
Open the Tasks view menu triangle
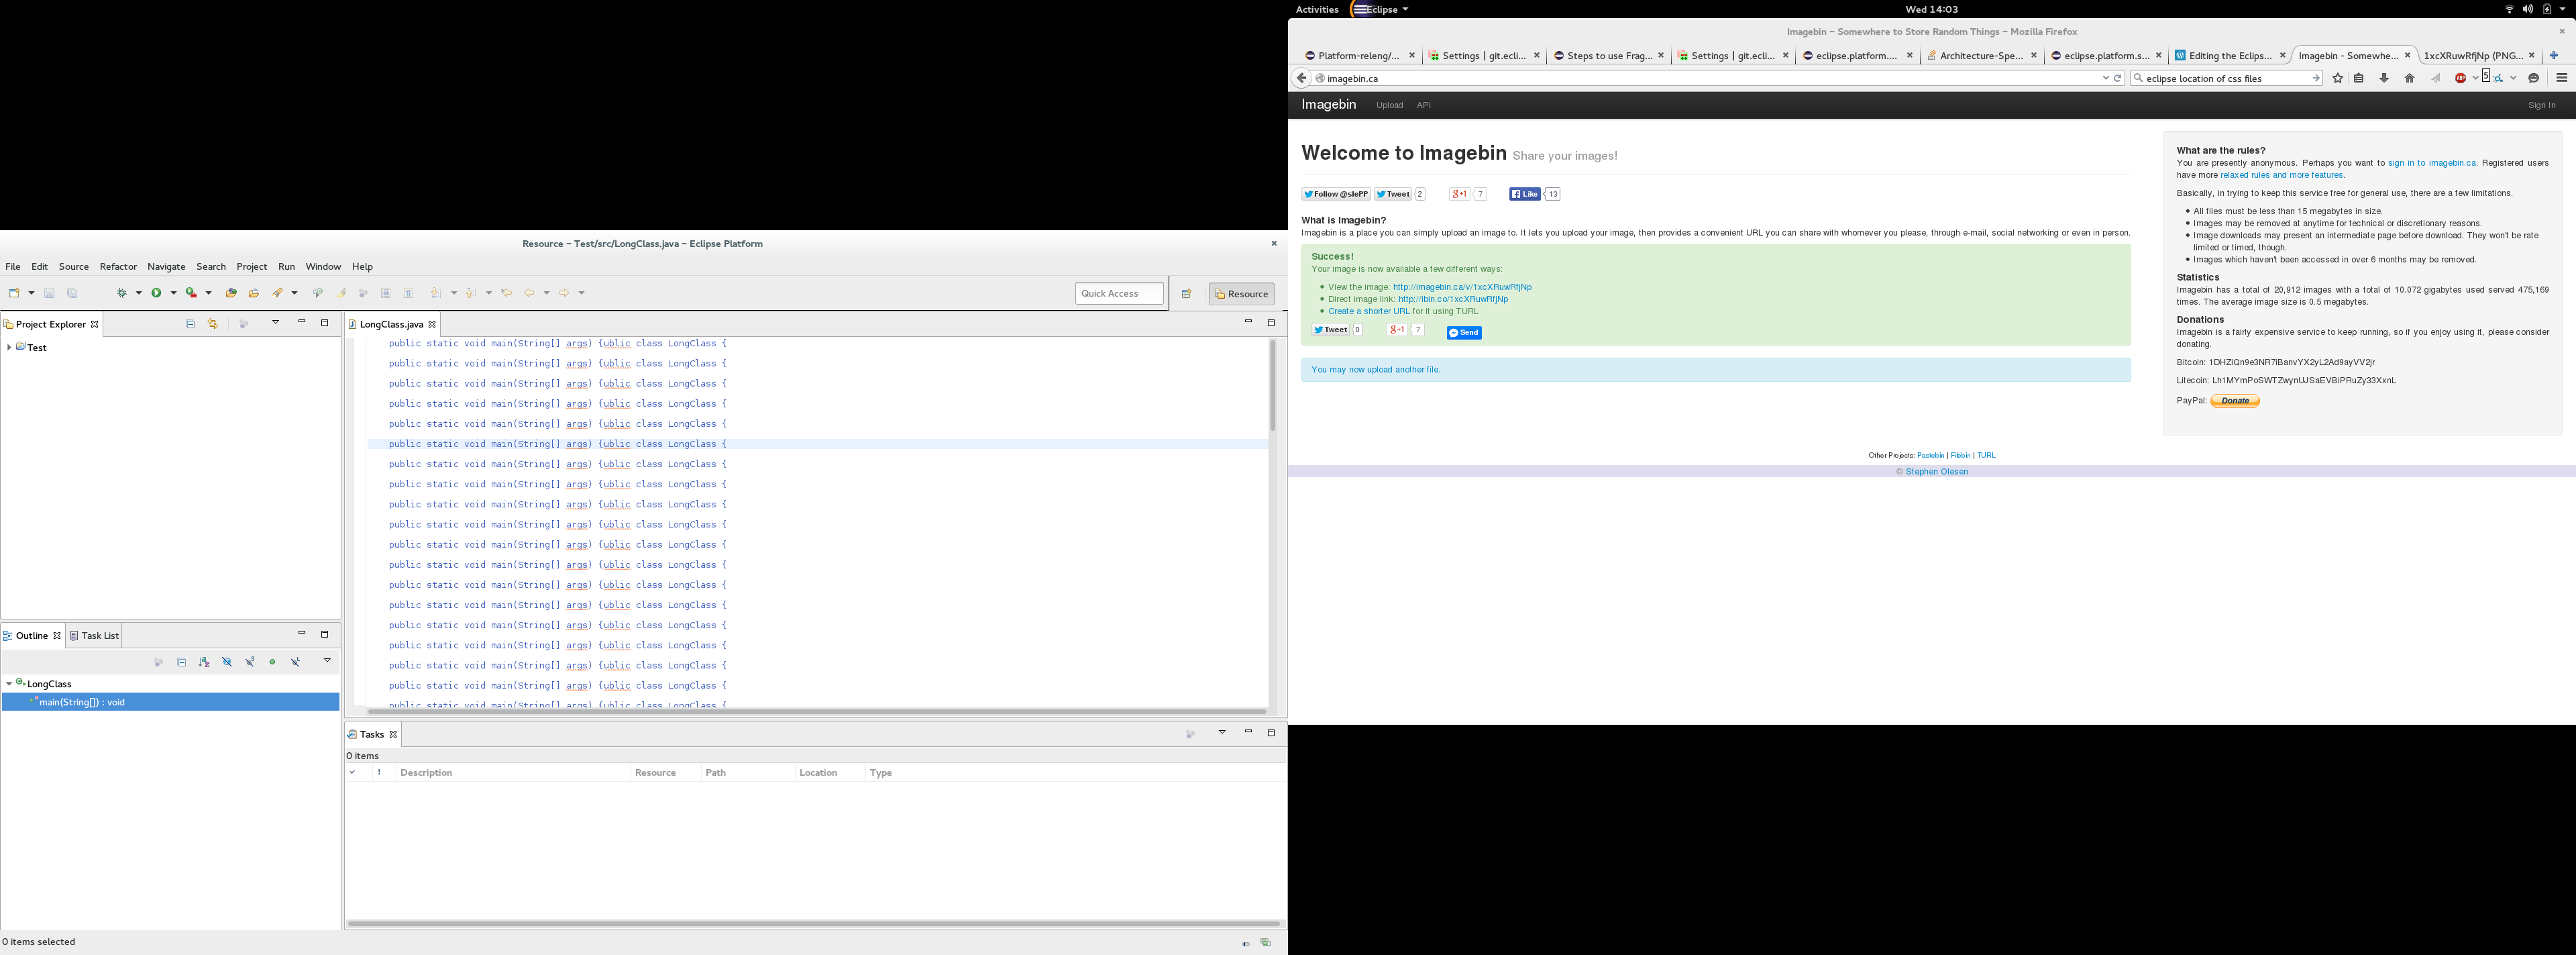point(1222,733)
